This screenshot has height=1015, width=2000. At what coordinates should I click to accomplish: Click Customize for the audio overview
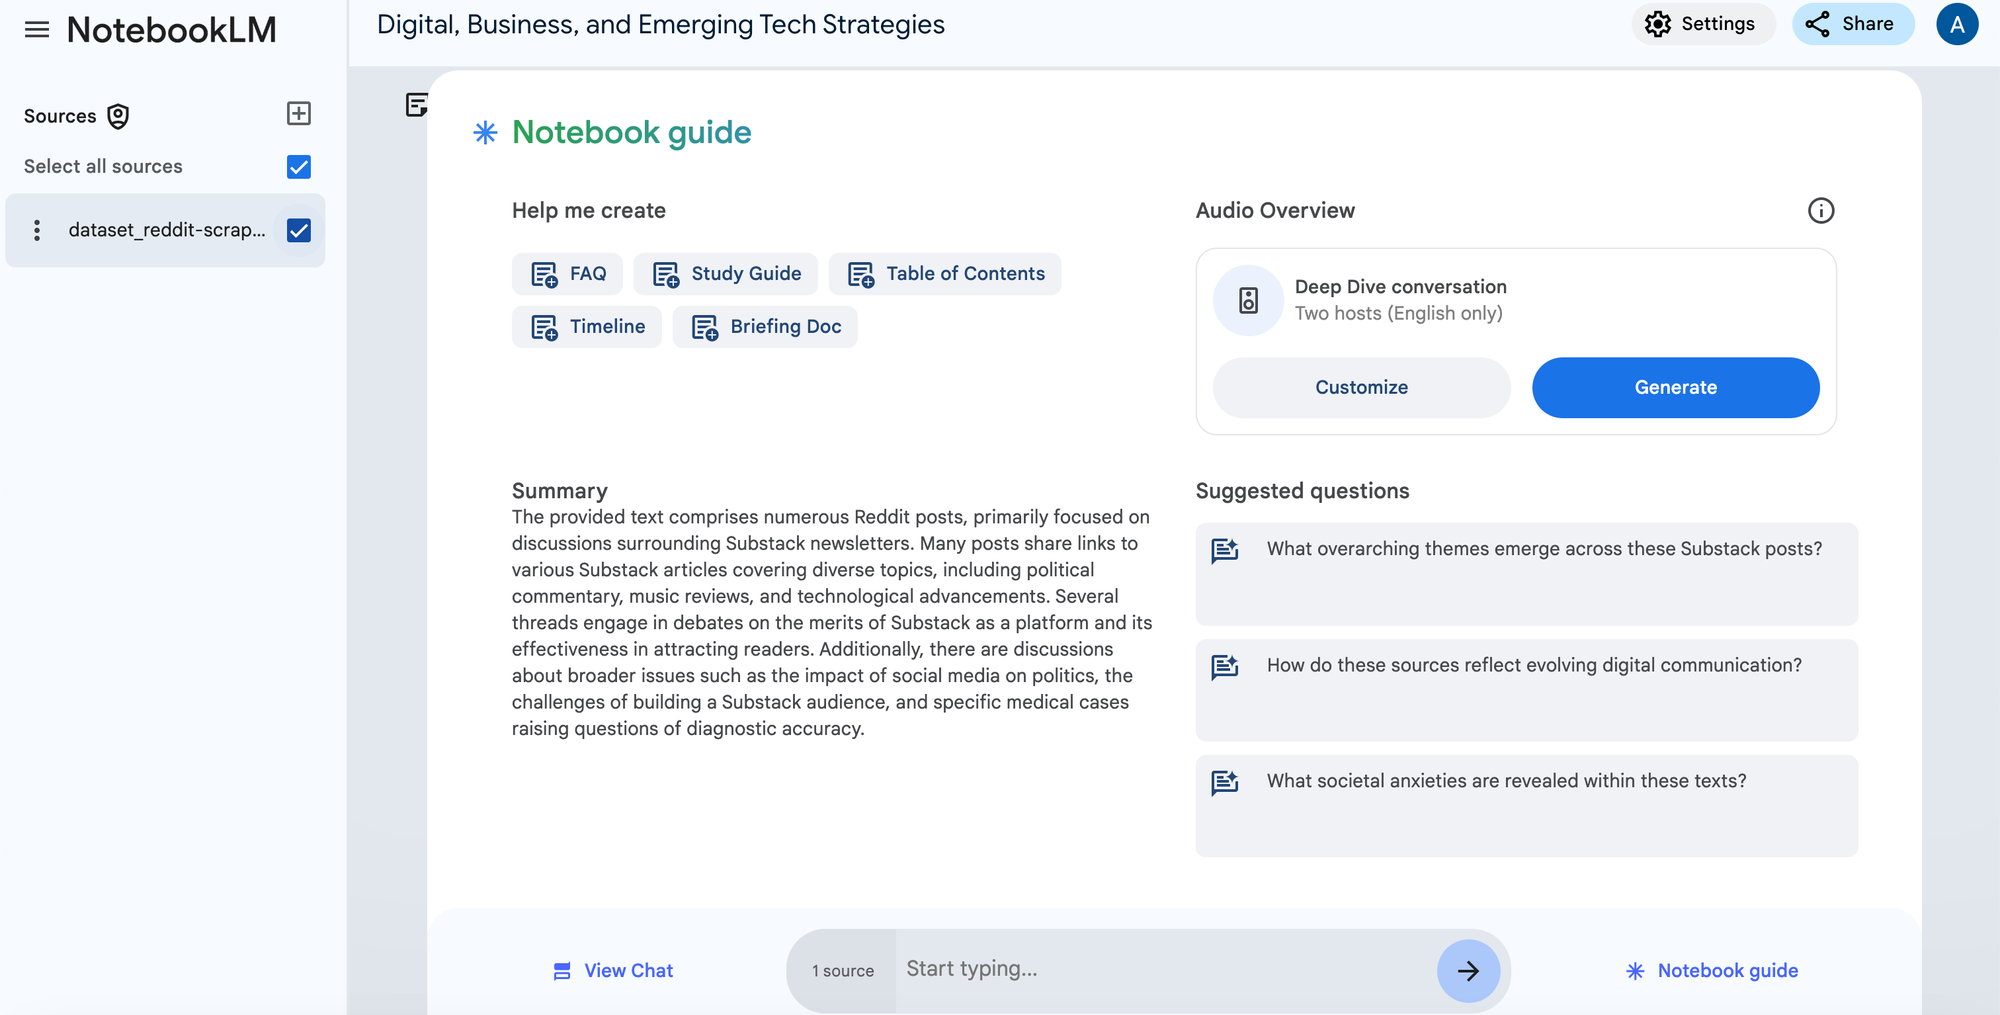pos(1361,388)
